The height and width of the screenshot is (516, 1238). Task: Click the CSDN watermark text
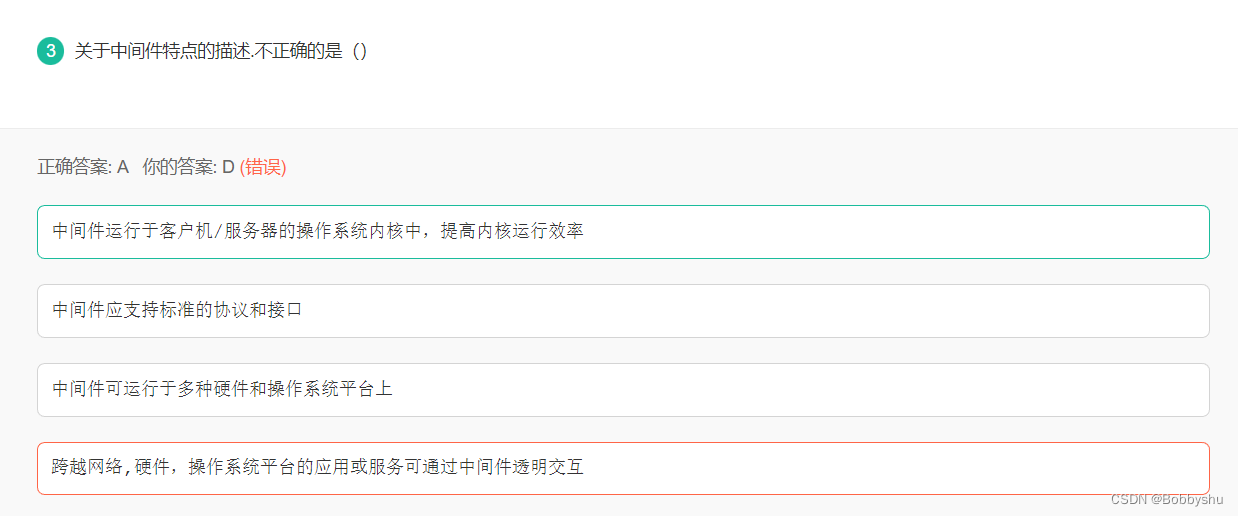(x=1128, y=498)
